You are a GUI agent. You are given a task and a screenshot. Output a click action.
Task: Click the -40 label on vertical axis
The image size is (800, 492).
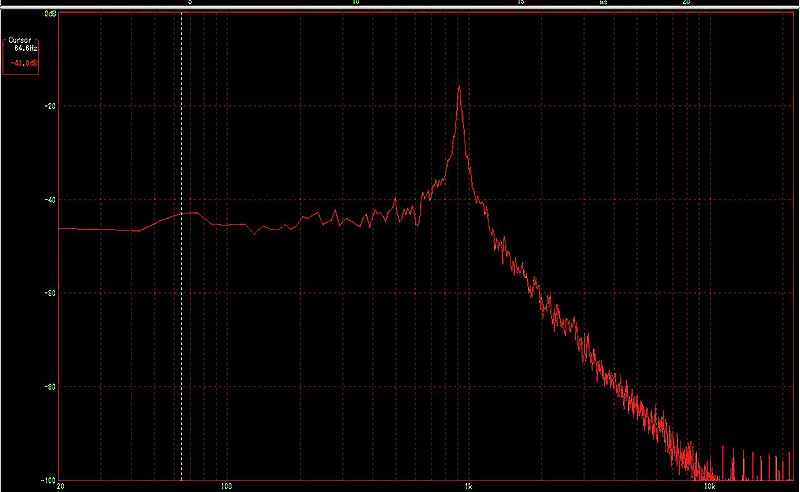click(x=50, y=200)
